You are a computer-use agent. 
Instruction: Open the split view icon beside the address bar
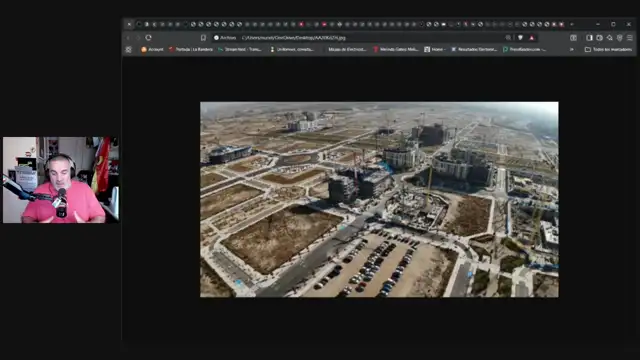(573, 38)
